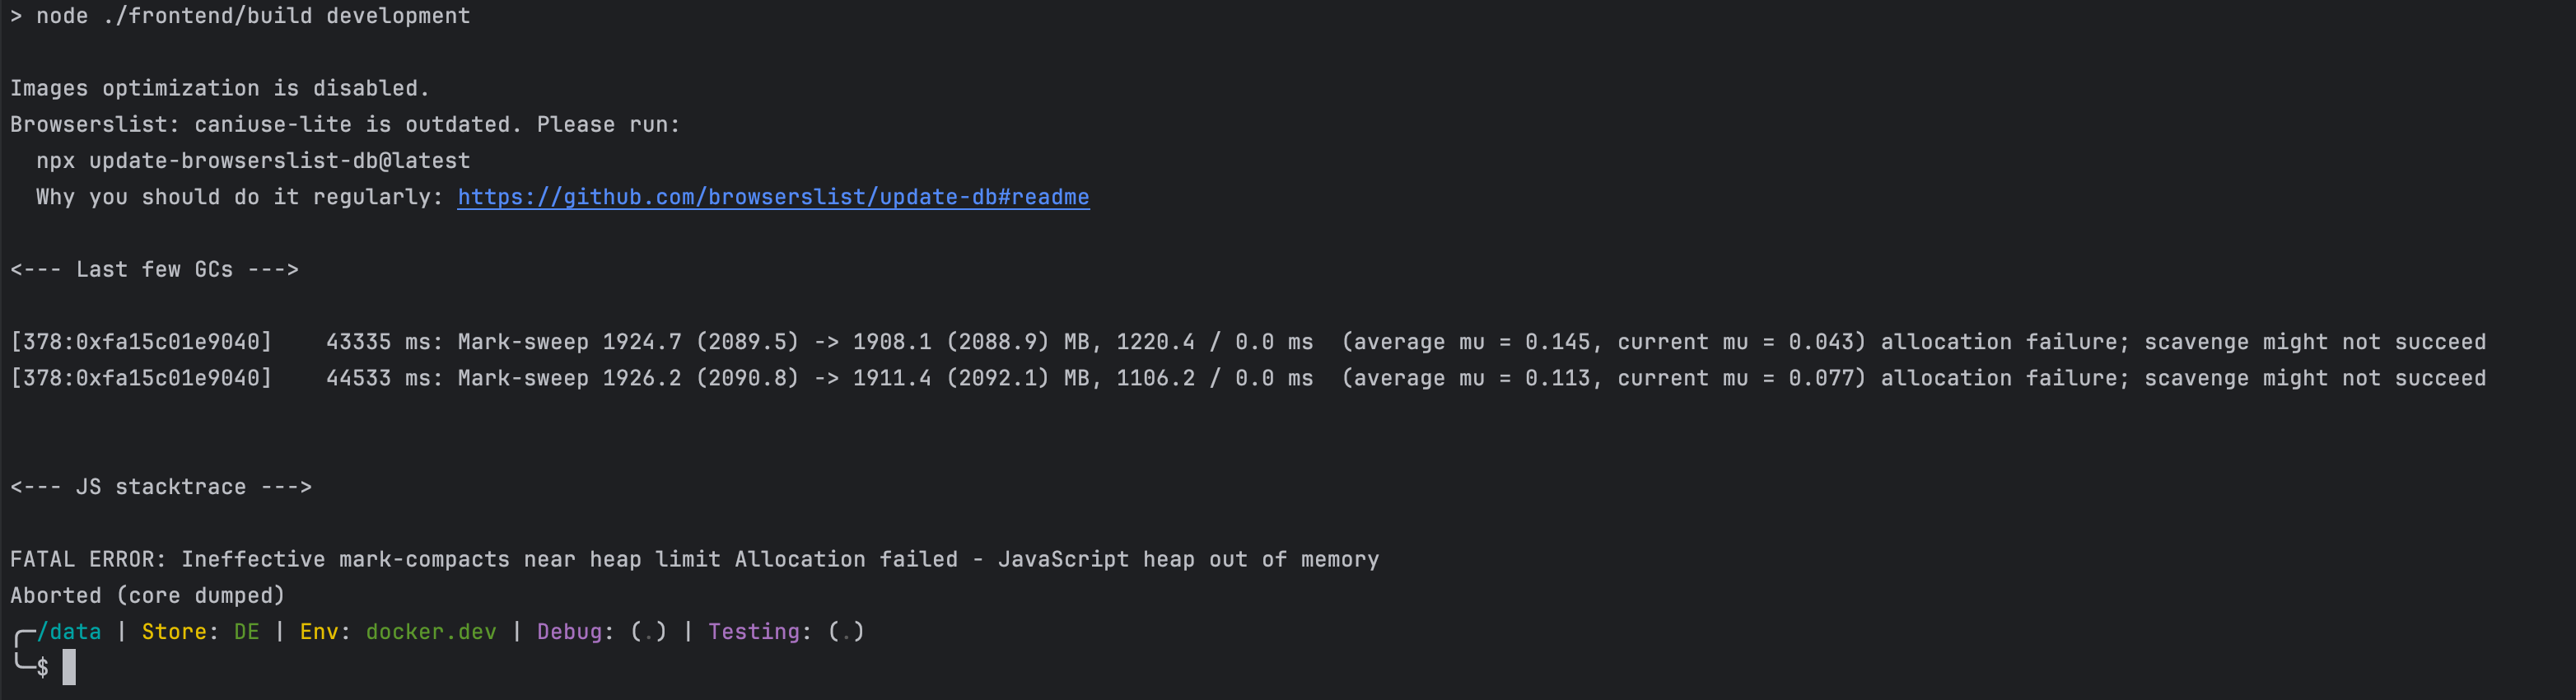2576x700 pixels.
Task: Click the DE store value
Action: click(247, 632)
